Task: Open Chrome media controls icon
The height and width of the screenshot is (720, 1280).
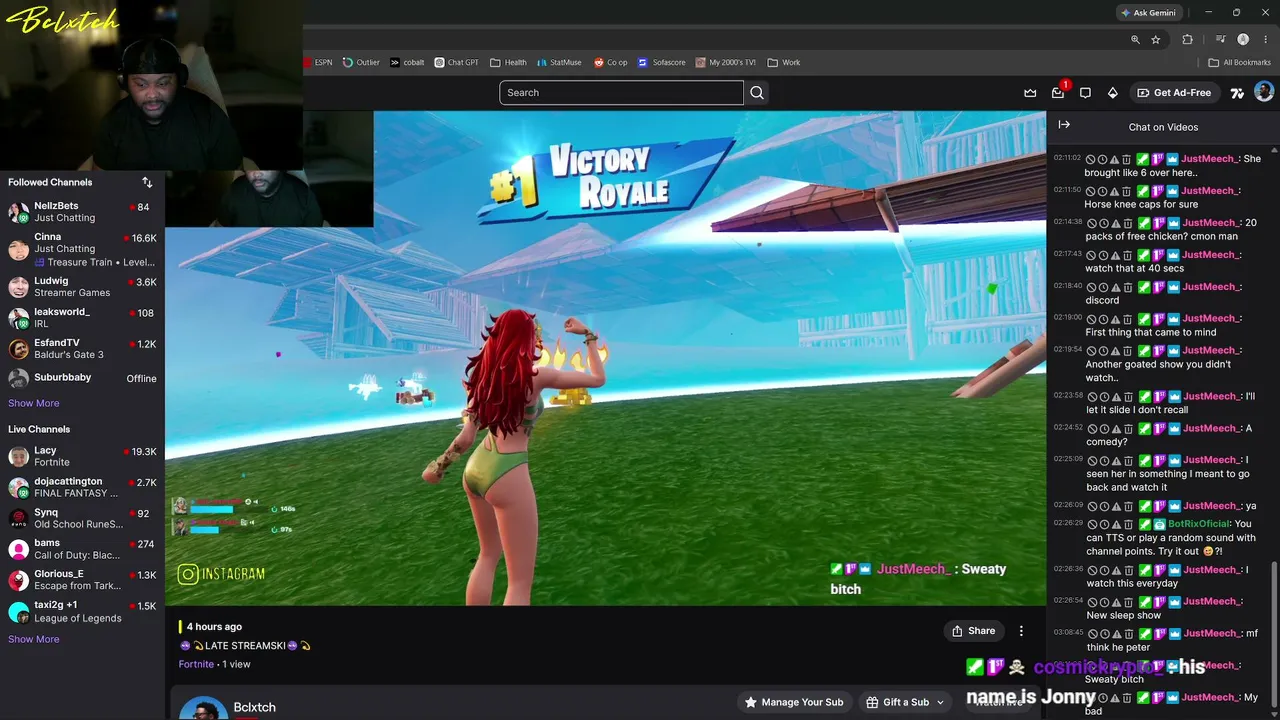Action: point(1221,40)
